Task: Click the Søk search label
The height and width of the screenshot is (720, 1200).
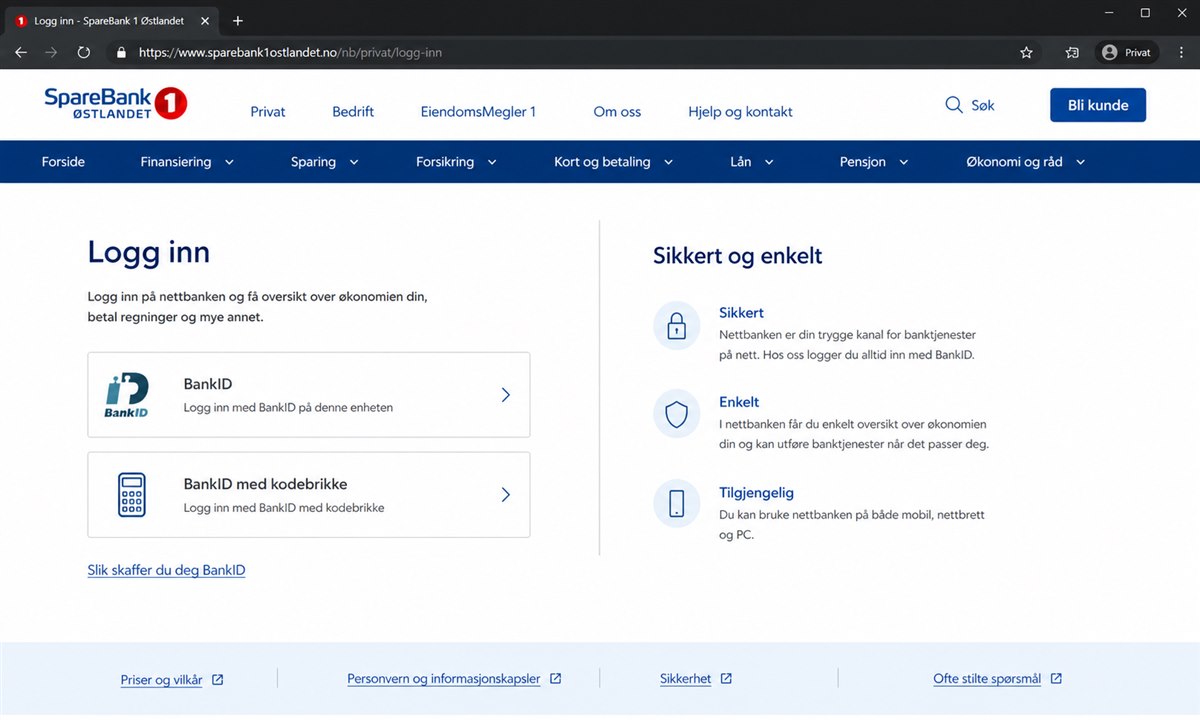Action: [983, 105]
